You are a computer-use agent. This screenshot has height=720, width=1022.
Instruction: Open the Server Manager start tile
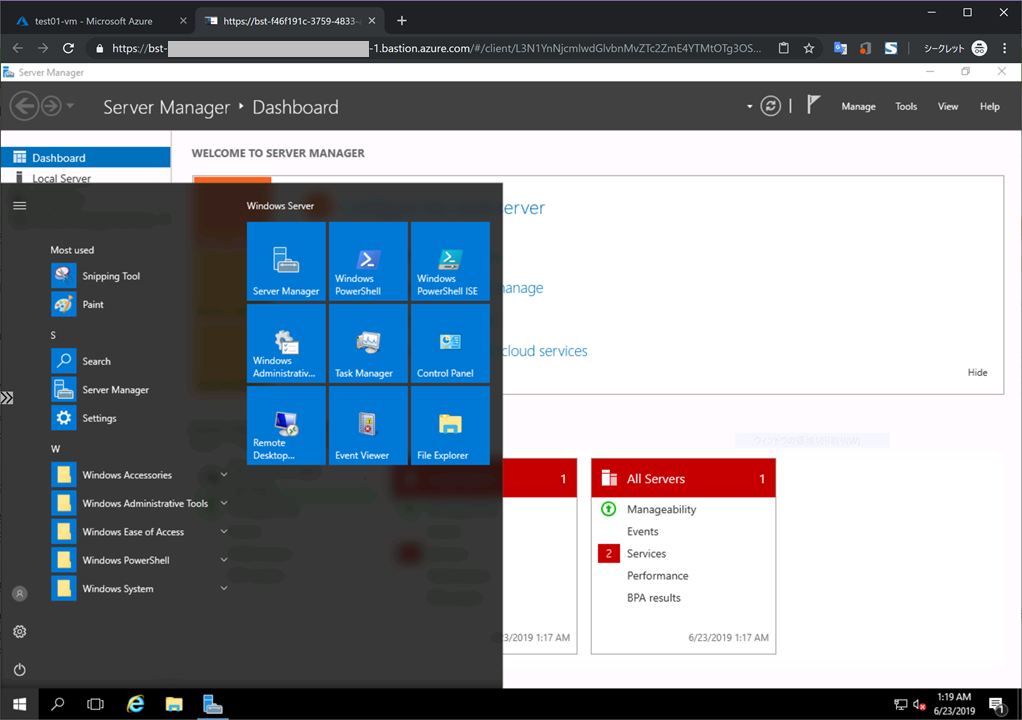coord(286,261)
